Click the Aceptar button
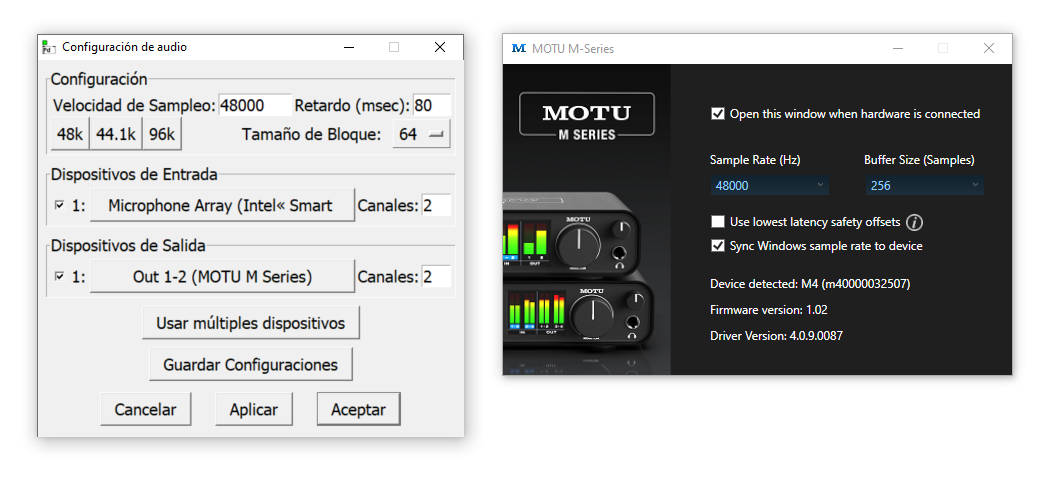The width and height of the screenshot is (1059, 480). click(x=359, y=409)
